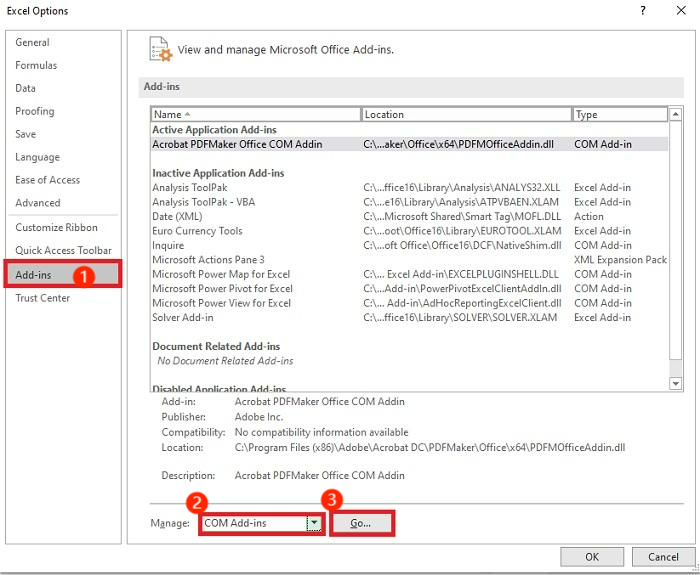
Task: Close the Excel Options dialog
Action: click(x=680, y=10)
